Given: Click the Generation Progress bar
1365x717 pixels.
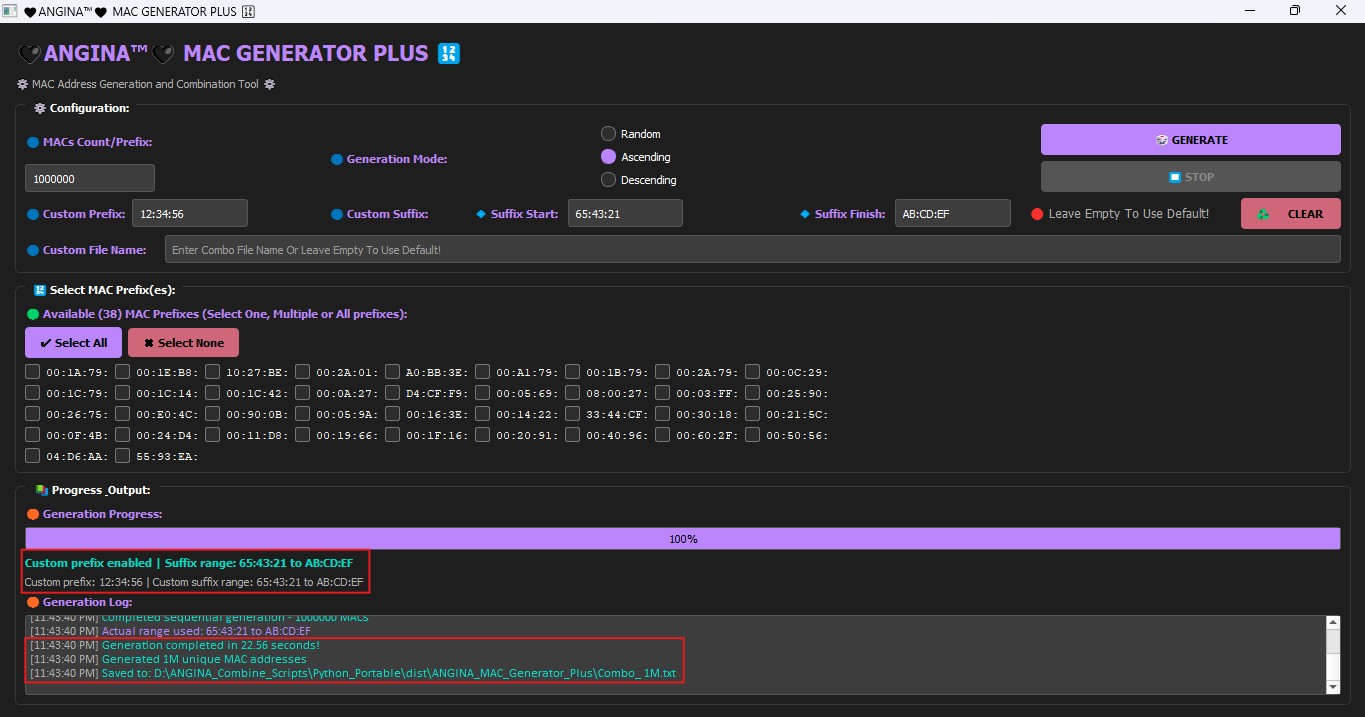Looking at the screenshot, I should [682, 539].
